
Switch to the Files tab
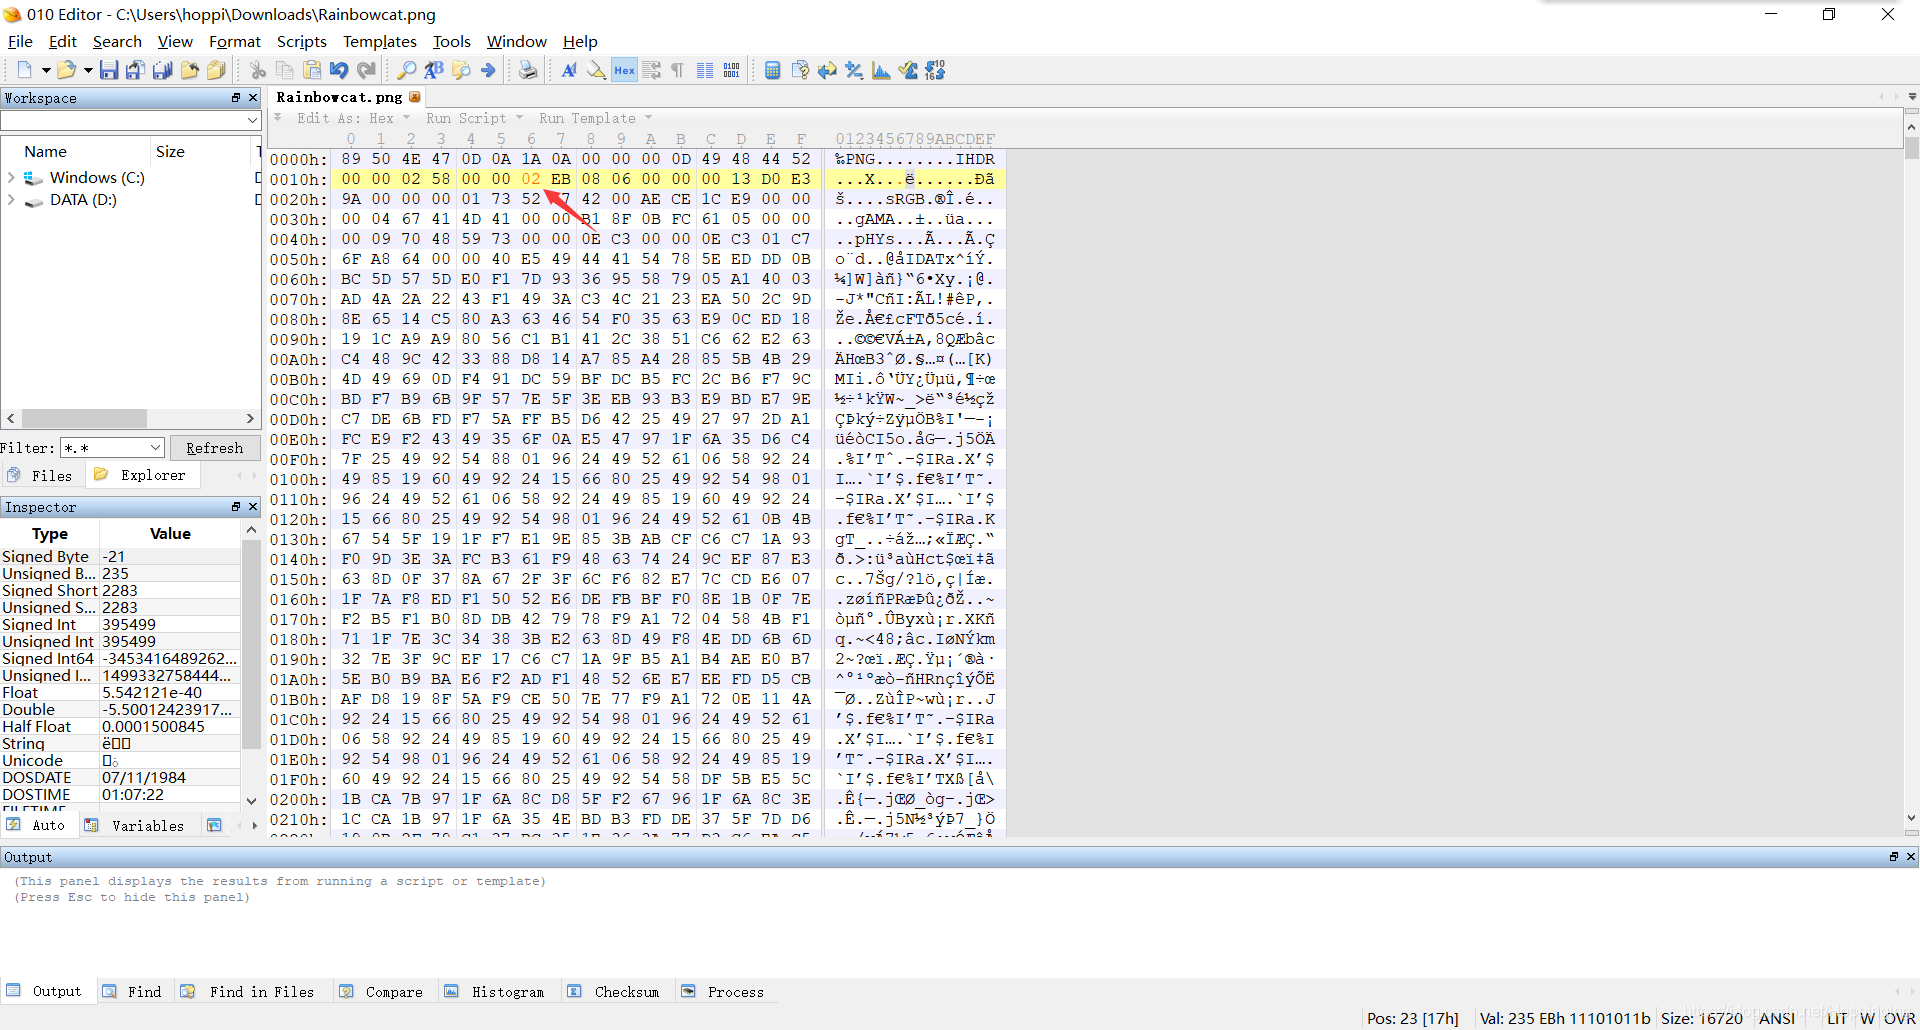click(41, 475)
